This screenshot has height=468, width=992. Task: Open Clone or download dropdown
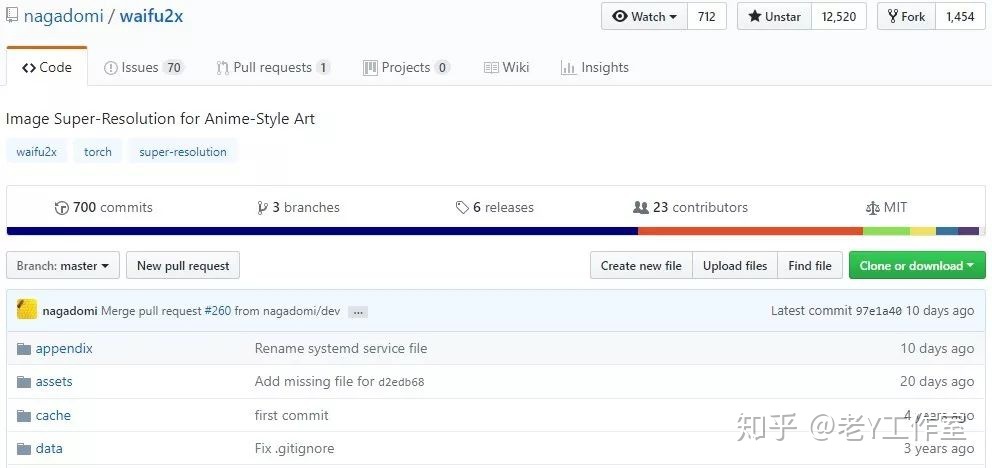[x=917, y=266]
